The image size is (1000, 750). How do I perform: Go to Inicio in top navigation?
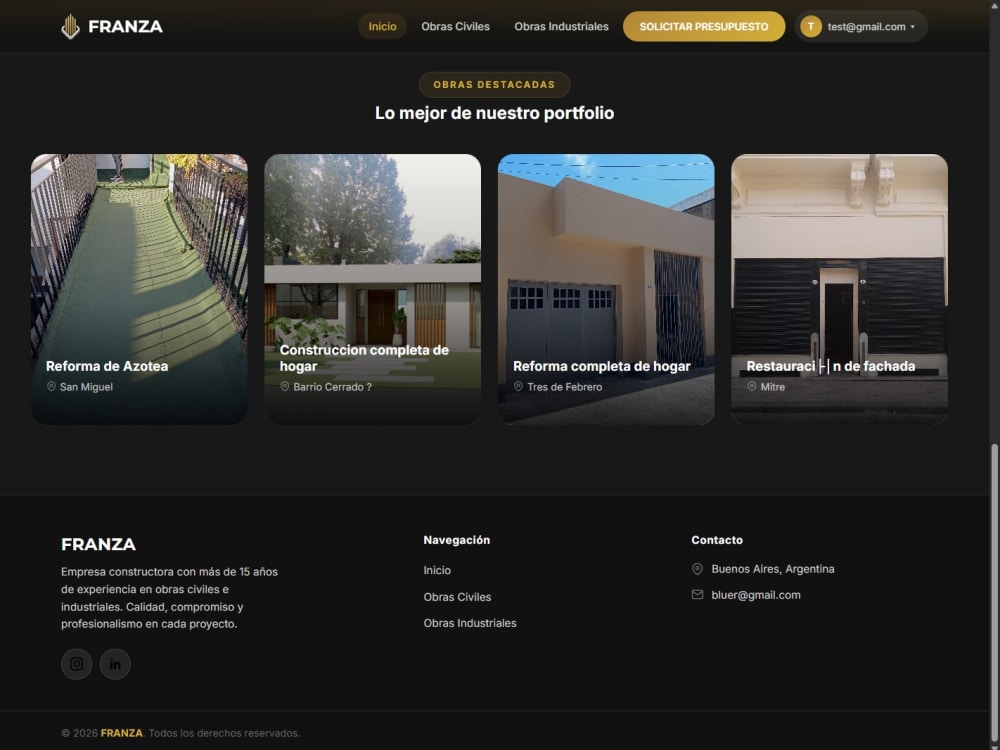(x=382, y=26)
